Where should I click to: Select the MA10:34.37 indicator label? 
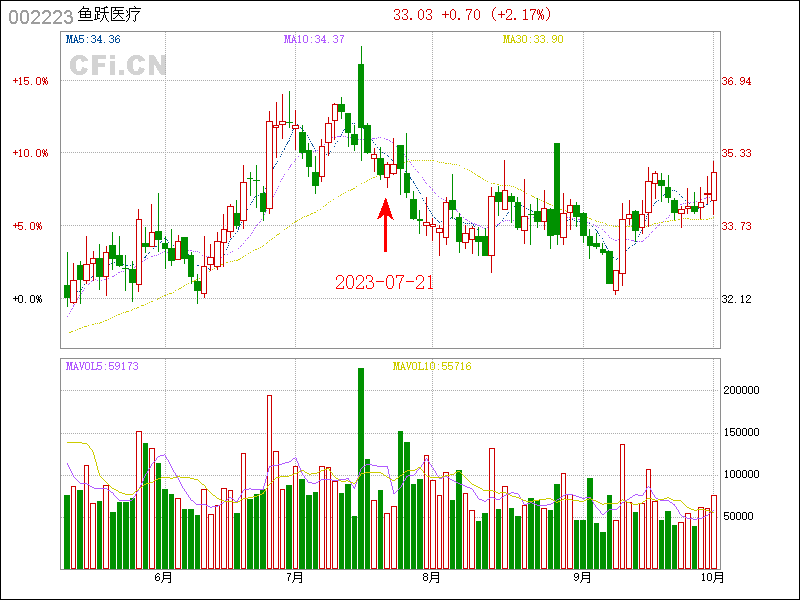314,39
